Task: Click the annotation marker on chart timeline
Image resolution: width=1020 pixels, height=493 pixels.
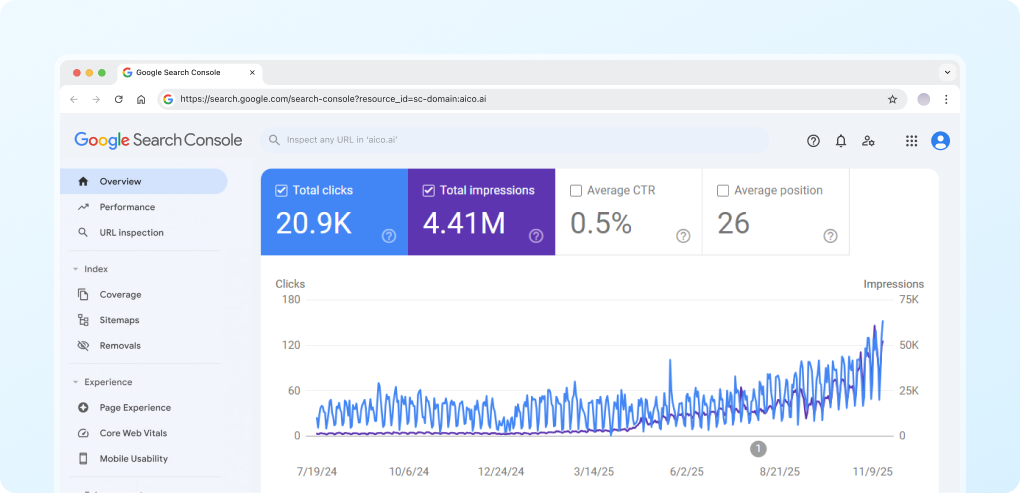Action: pos(758,449)
